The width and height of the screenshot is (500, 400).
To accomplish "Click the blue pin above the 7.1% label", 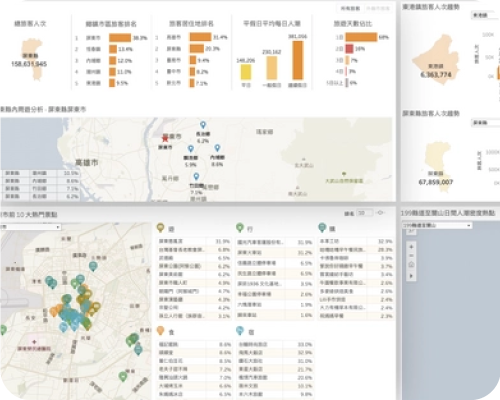I will pyautogui.click(x=196, y=176).
